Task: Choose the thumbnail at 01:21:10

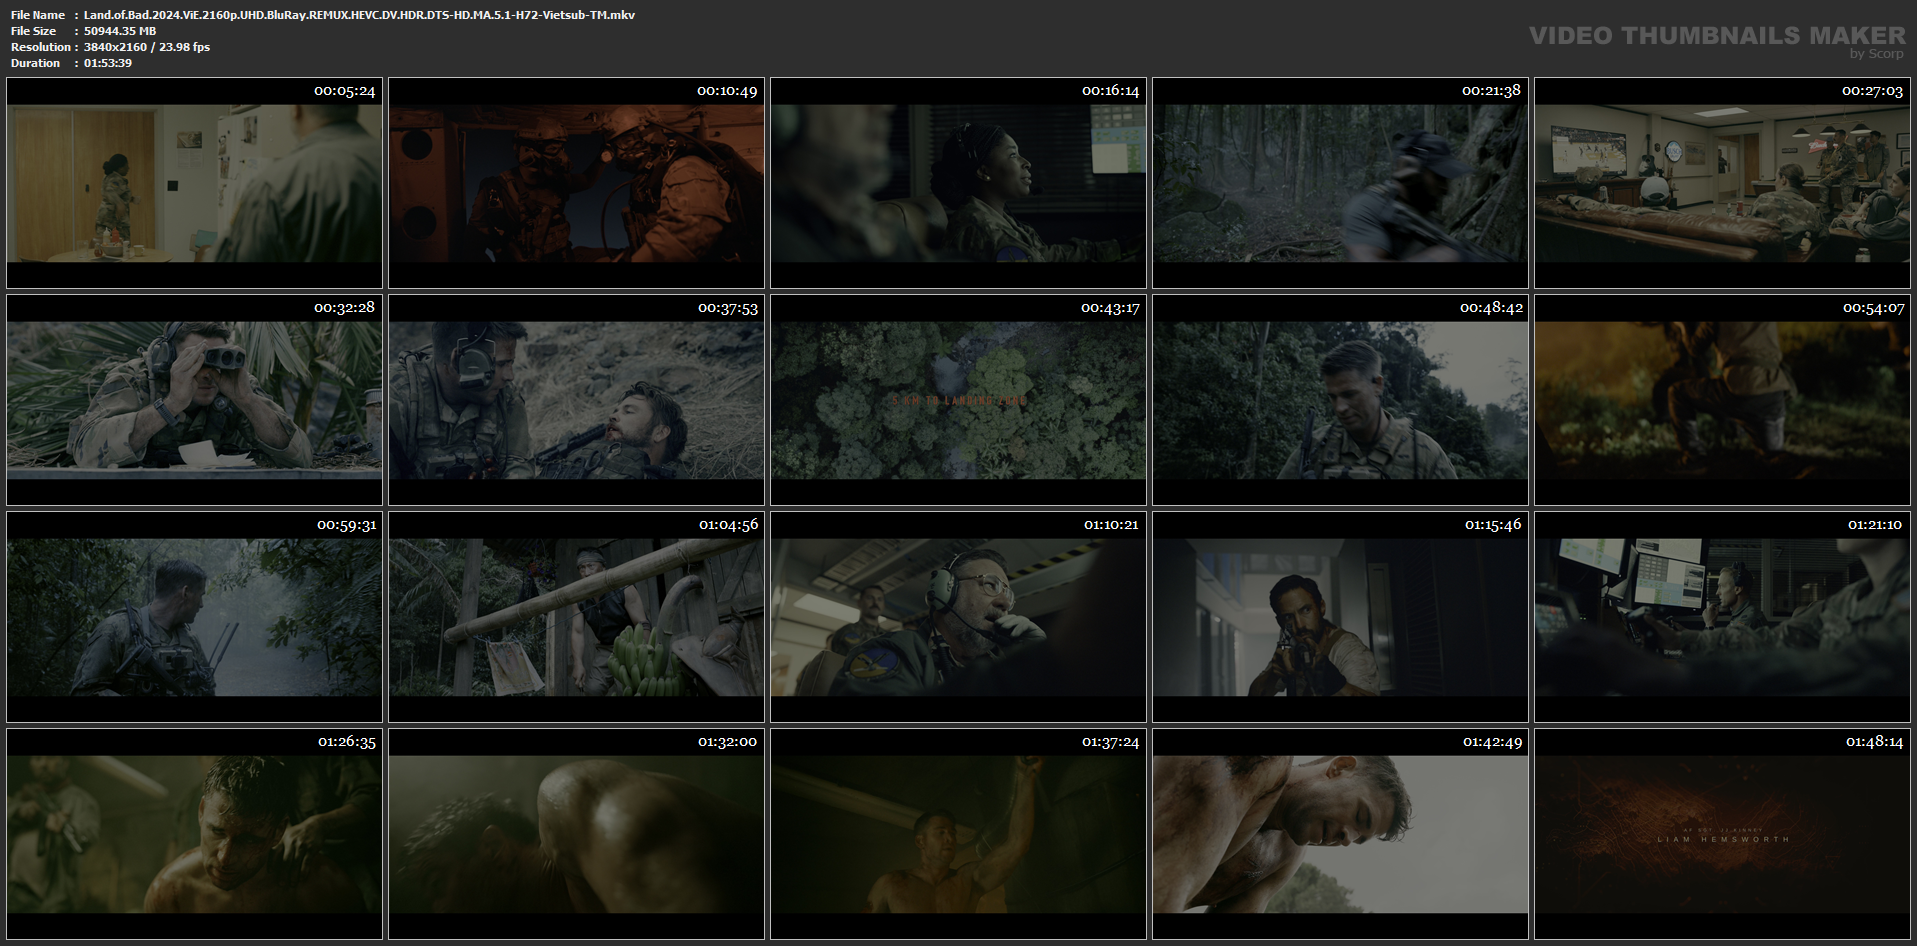Action: click(x=1722, y=617)
